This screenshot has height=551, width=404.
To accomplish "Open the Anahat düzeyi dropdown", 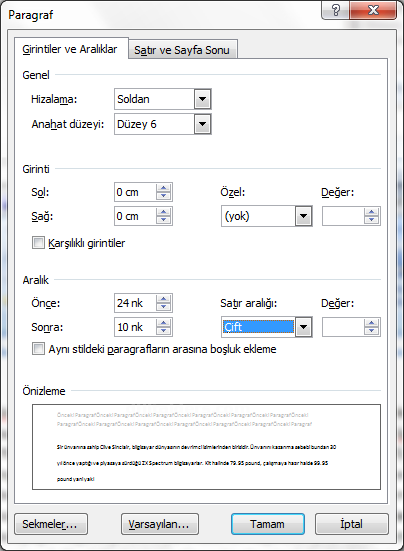I will (x=202, y=124).
